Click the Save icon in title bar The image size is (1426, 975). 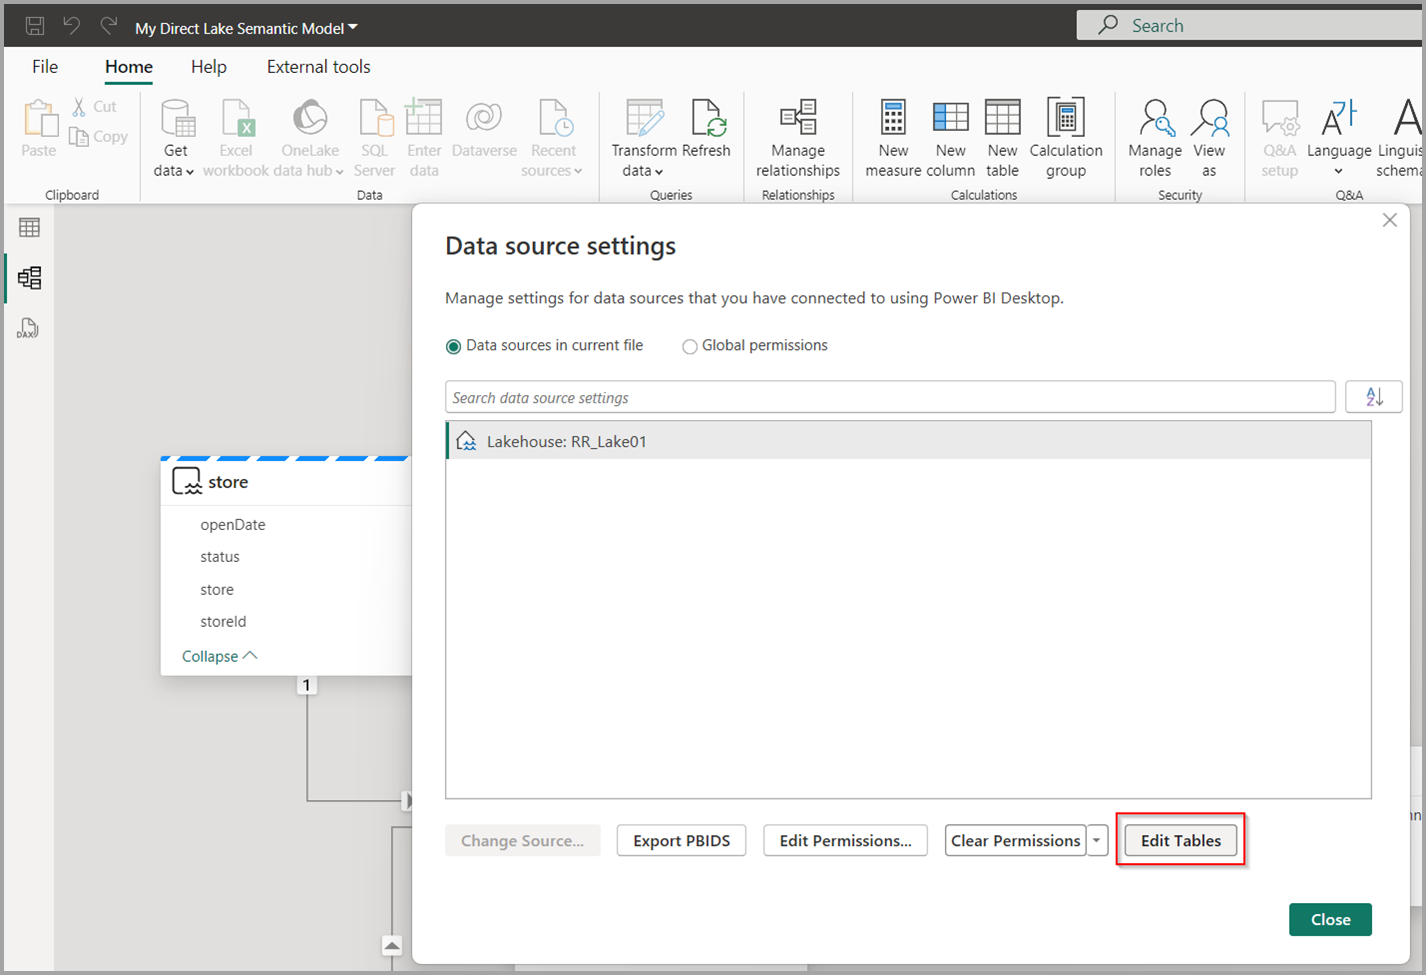[x=35, y=27]
